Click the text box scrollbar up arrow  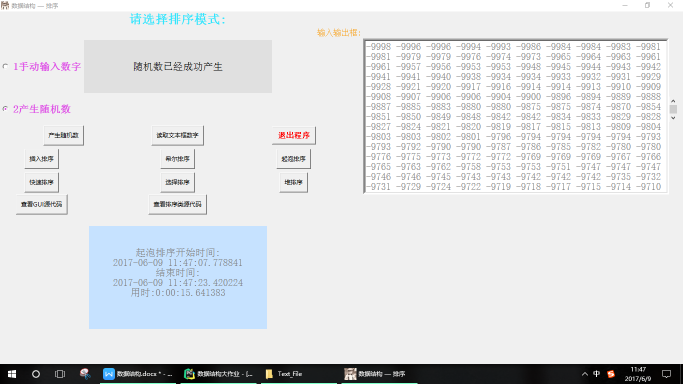pyautogui.click(x=673, y=101)
